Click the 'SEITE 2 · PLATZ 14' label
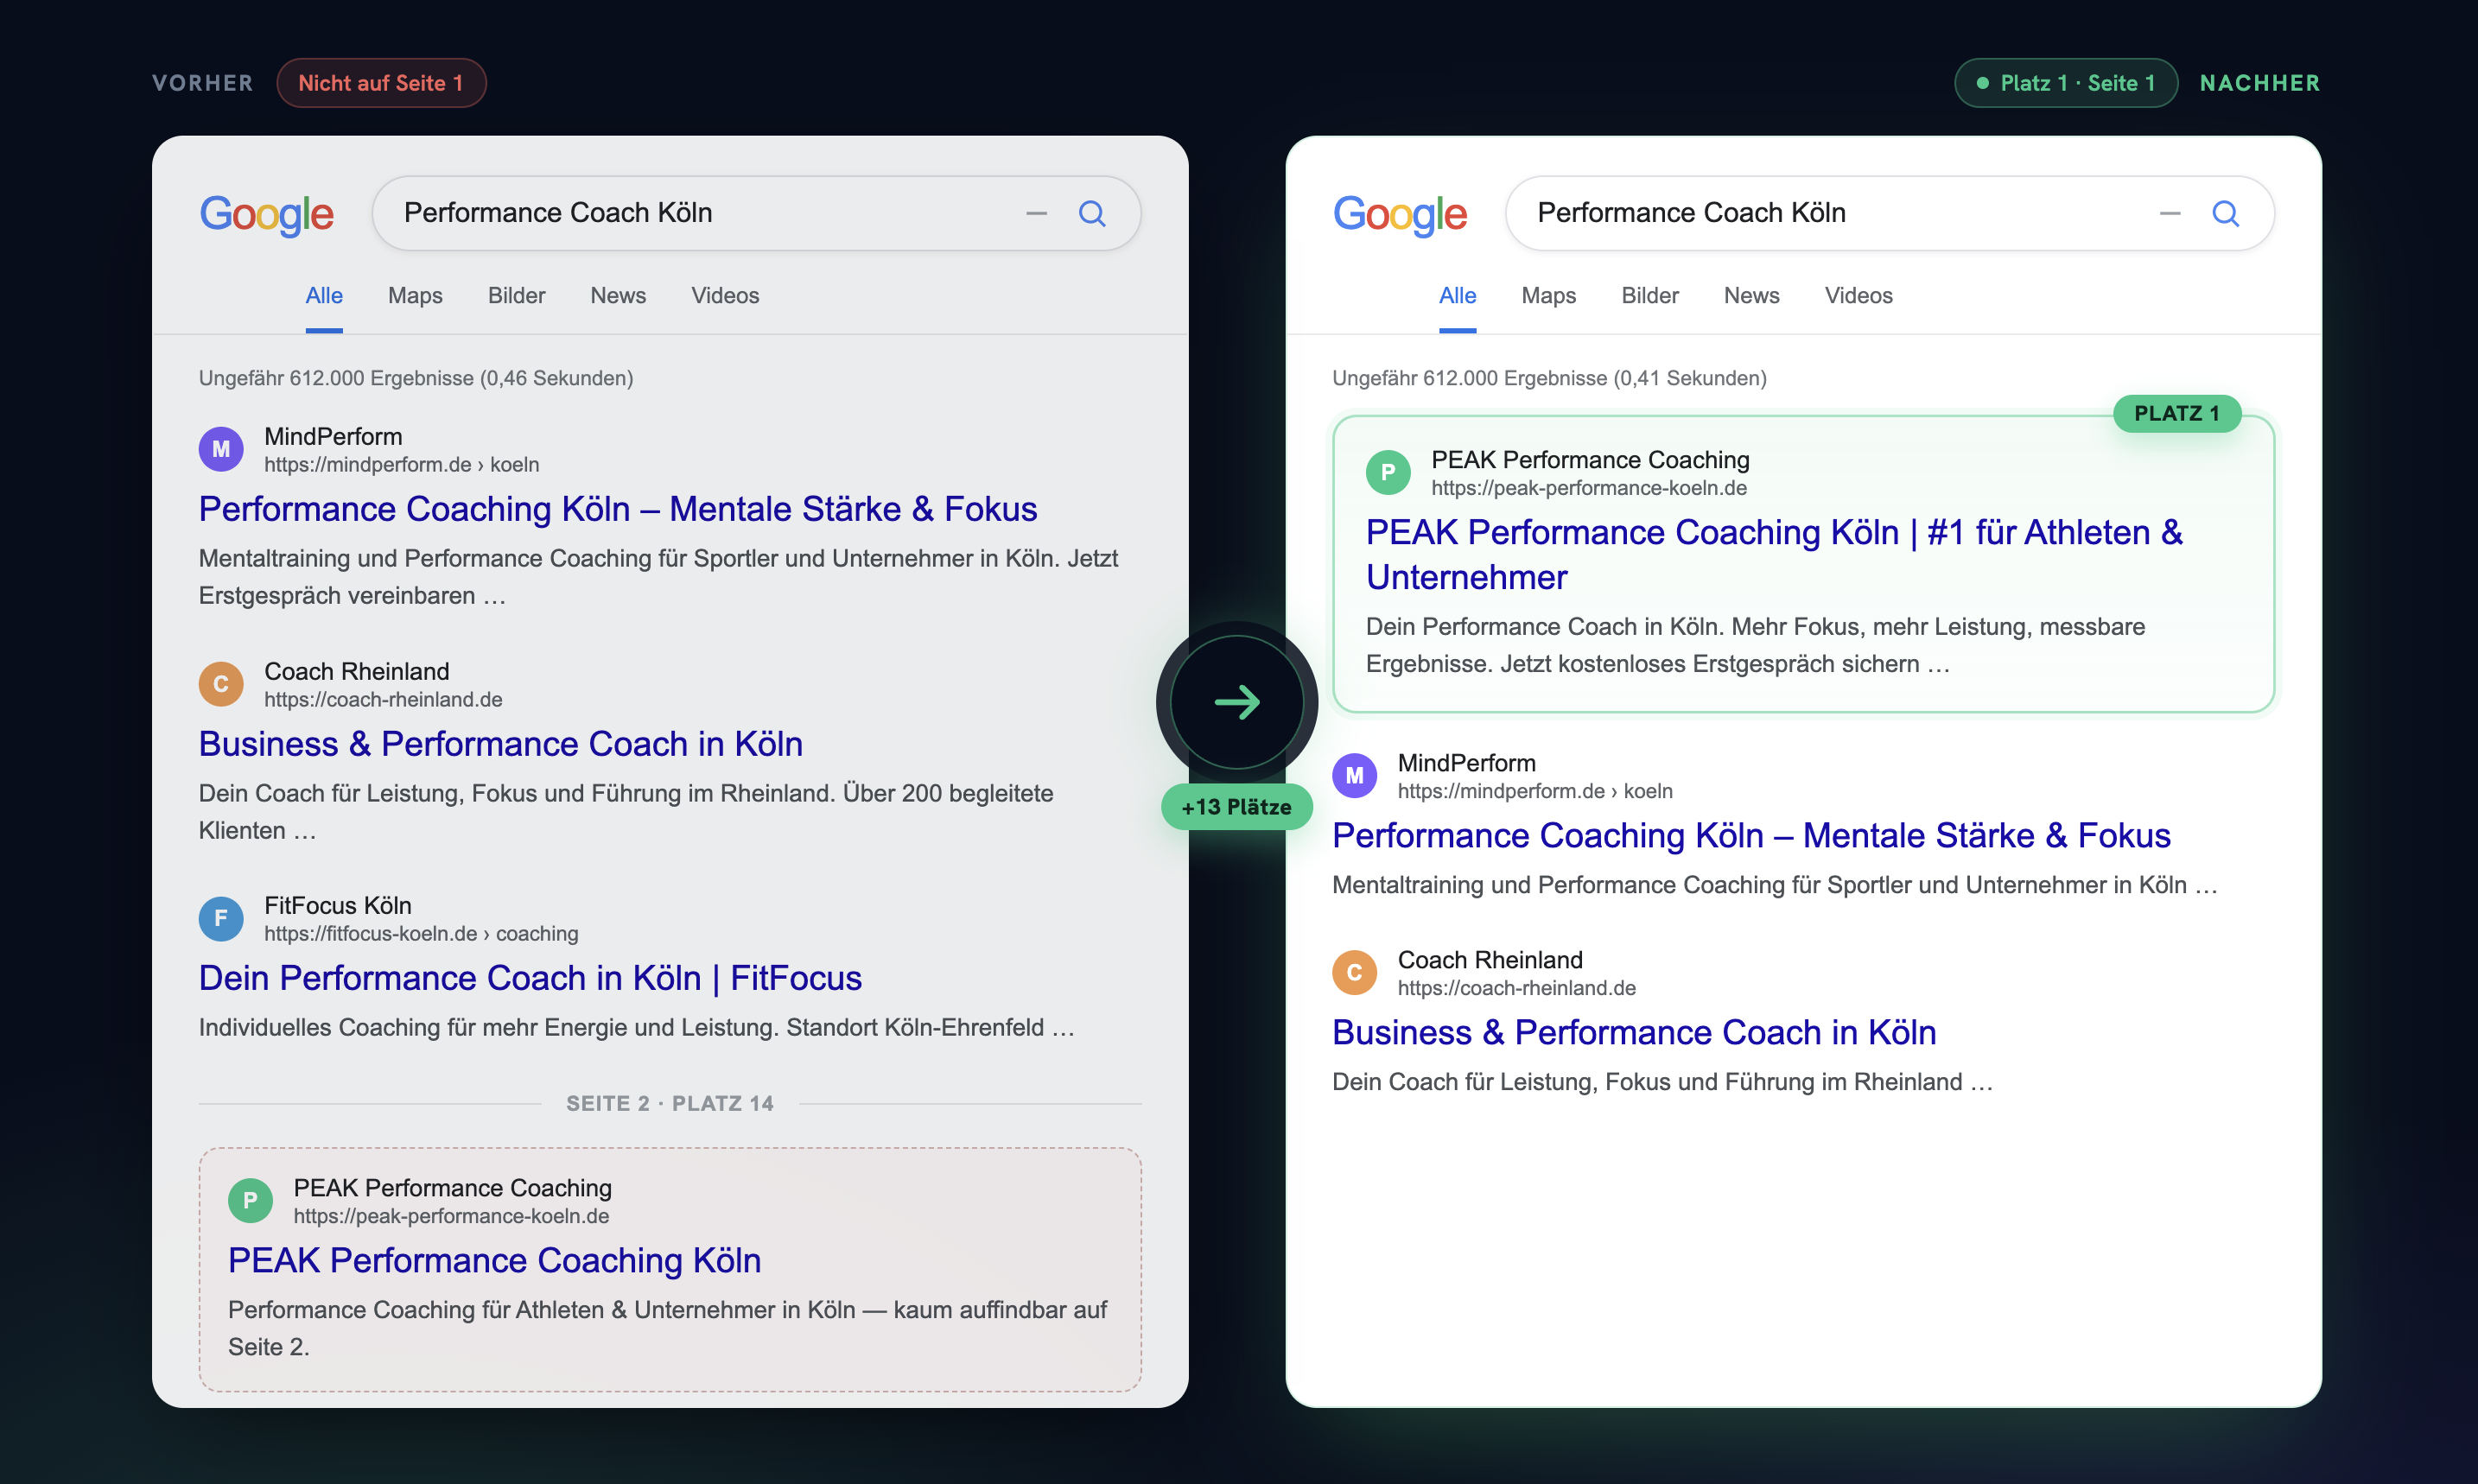 click(x=670, y=1103)
